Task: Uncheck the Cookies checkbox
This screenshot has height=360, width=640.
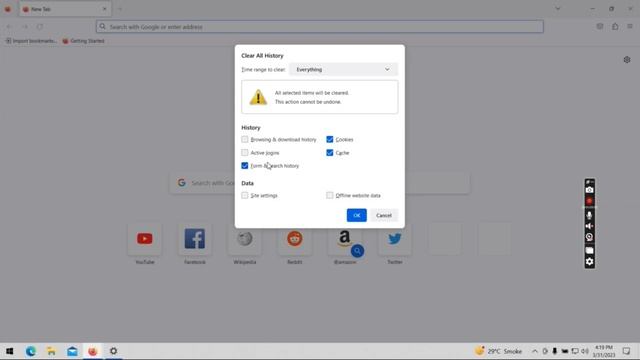Action: tap(329, 140)
